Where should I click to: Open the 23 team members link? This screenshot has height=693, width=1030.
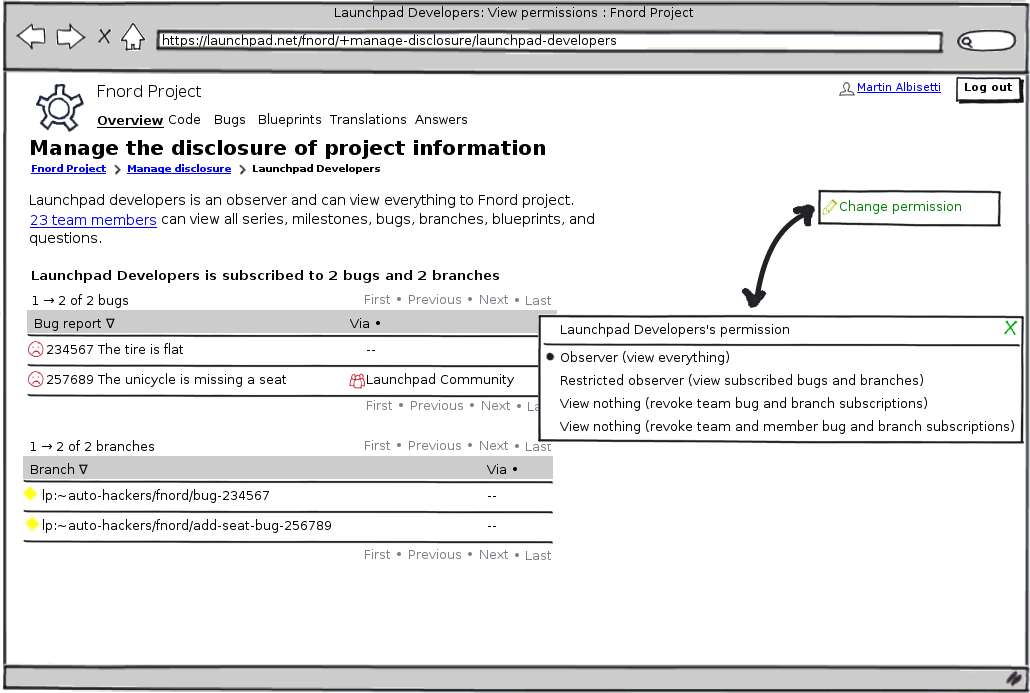click(93, 220)
